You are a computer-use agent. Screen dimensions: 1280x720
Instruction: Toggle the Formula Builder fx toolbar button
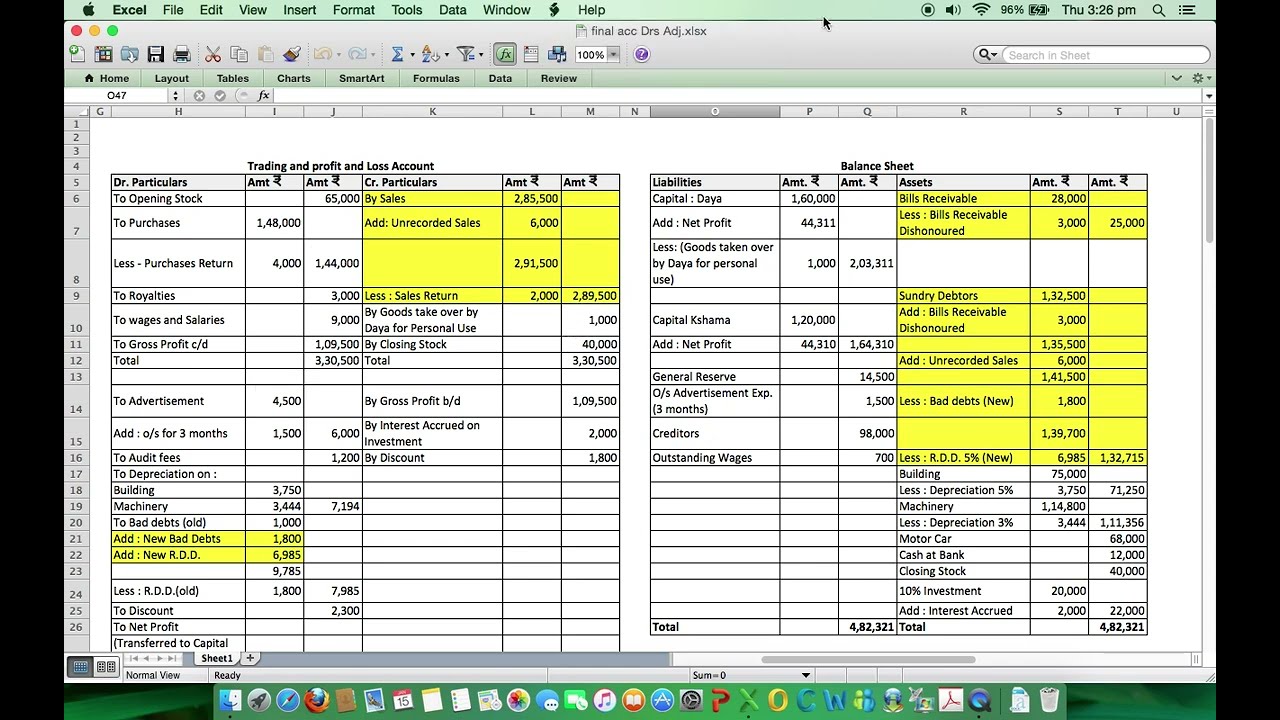(505, 54)
